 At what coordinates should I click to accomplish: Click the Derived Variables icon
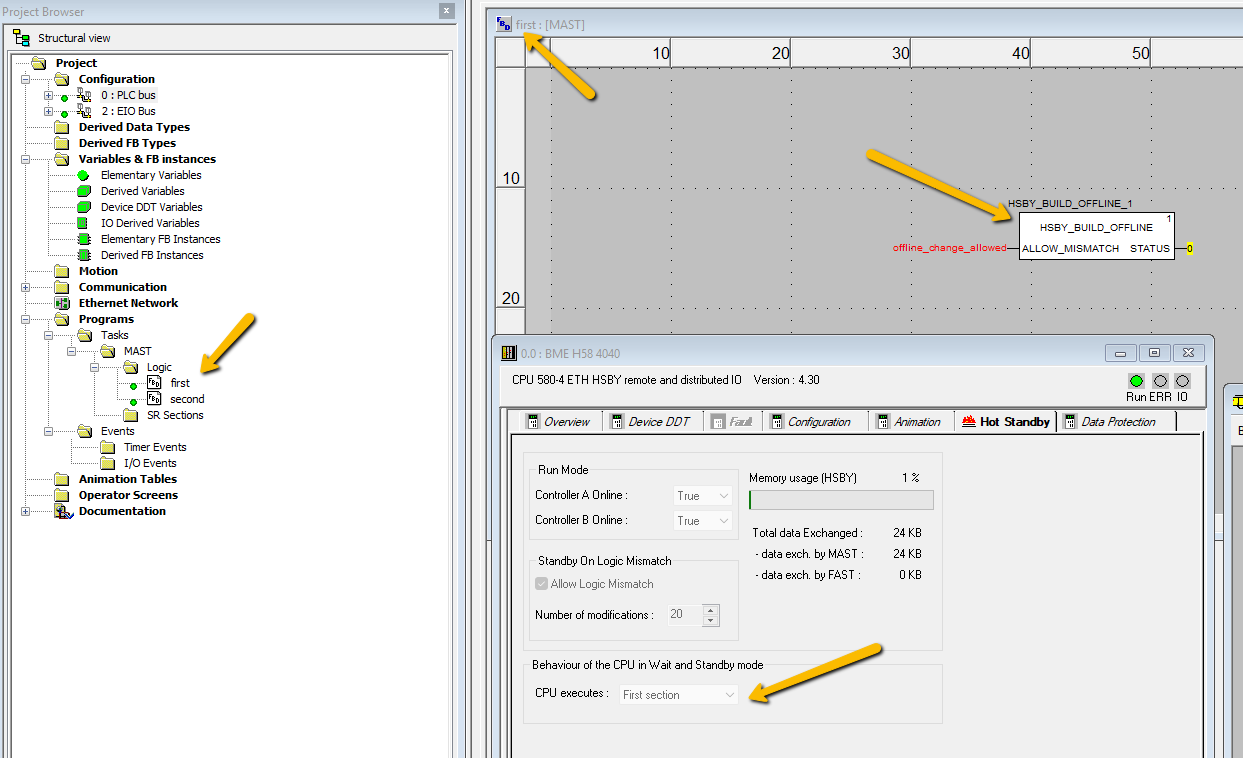[x=84, y=191]
